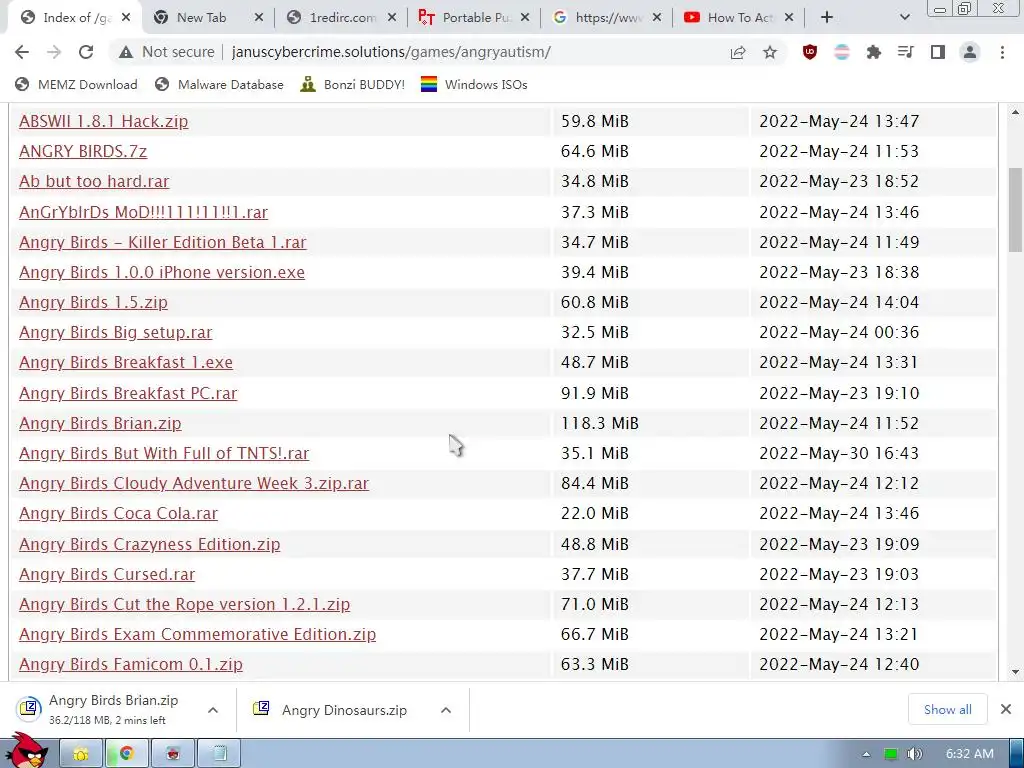Viewport: 1024px width, 768px height.
Task: Open Angry Birds Exam Commemorative Edition.zip
Action: [x=198, y=634]
